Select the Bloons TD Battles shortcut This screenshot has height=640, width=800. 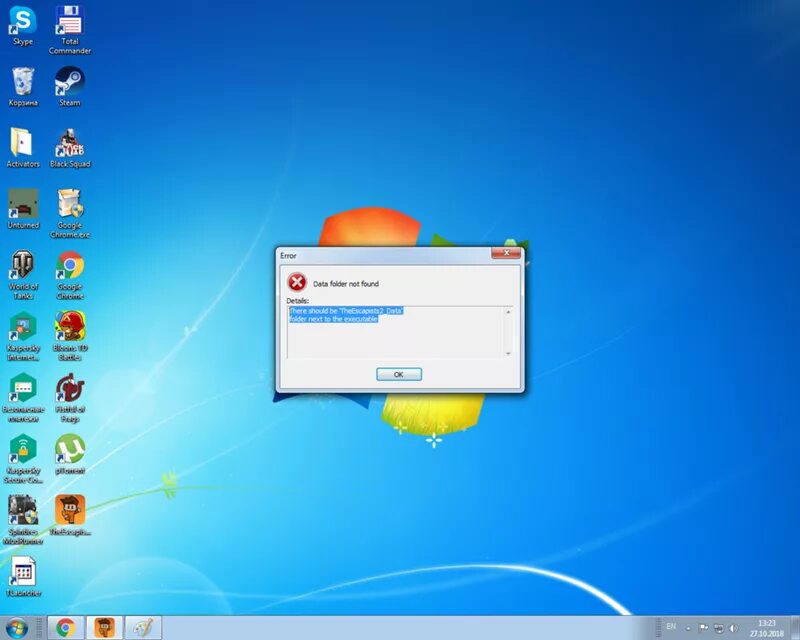click(x=69, y=336)
